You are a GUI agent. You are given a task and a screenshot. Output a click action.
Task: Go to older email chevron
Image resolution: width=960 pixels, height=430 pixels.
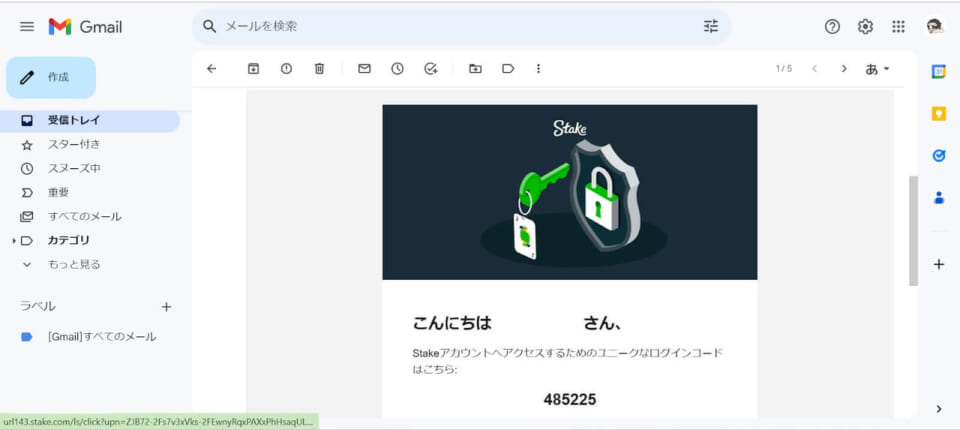pyautogui.click(x=844, y=69)
